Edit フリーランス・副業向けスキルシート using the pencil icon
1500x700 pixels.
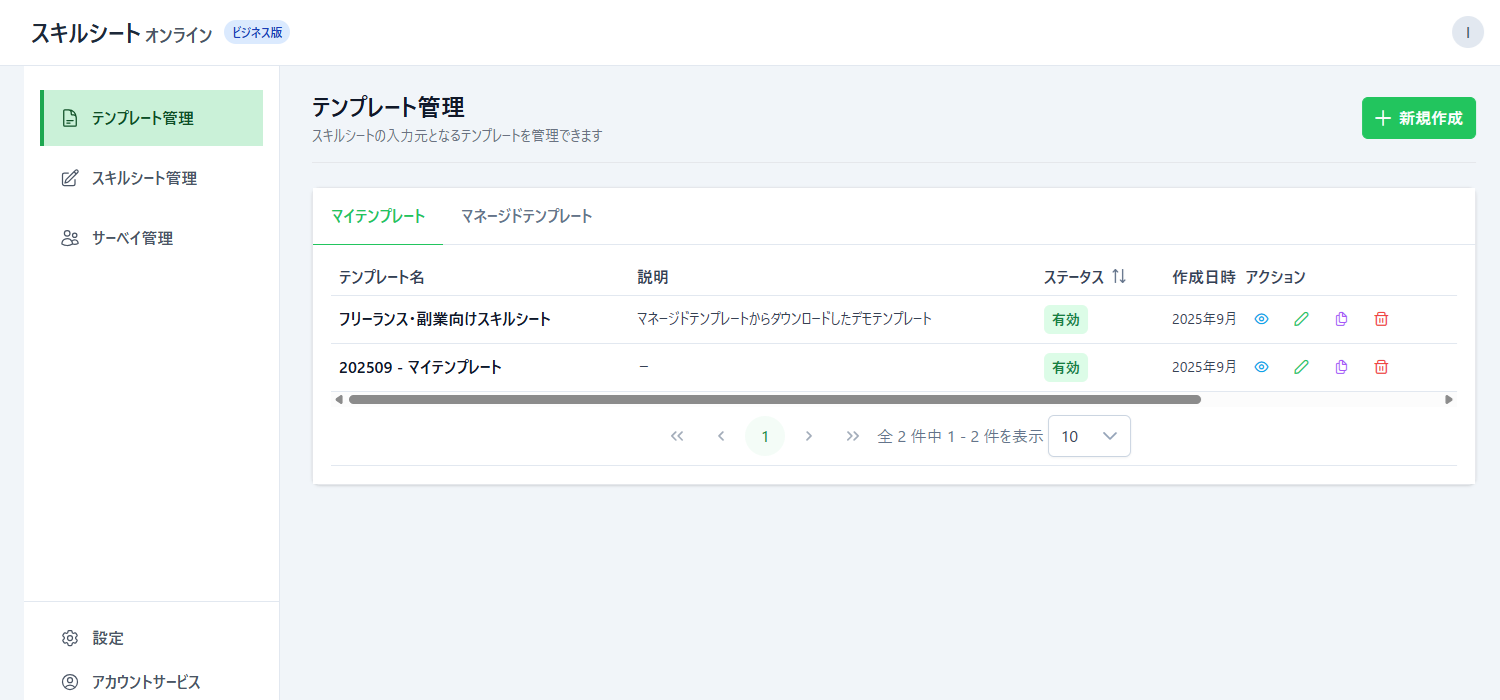(1301, 319)
